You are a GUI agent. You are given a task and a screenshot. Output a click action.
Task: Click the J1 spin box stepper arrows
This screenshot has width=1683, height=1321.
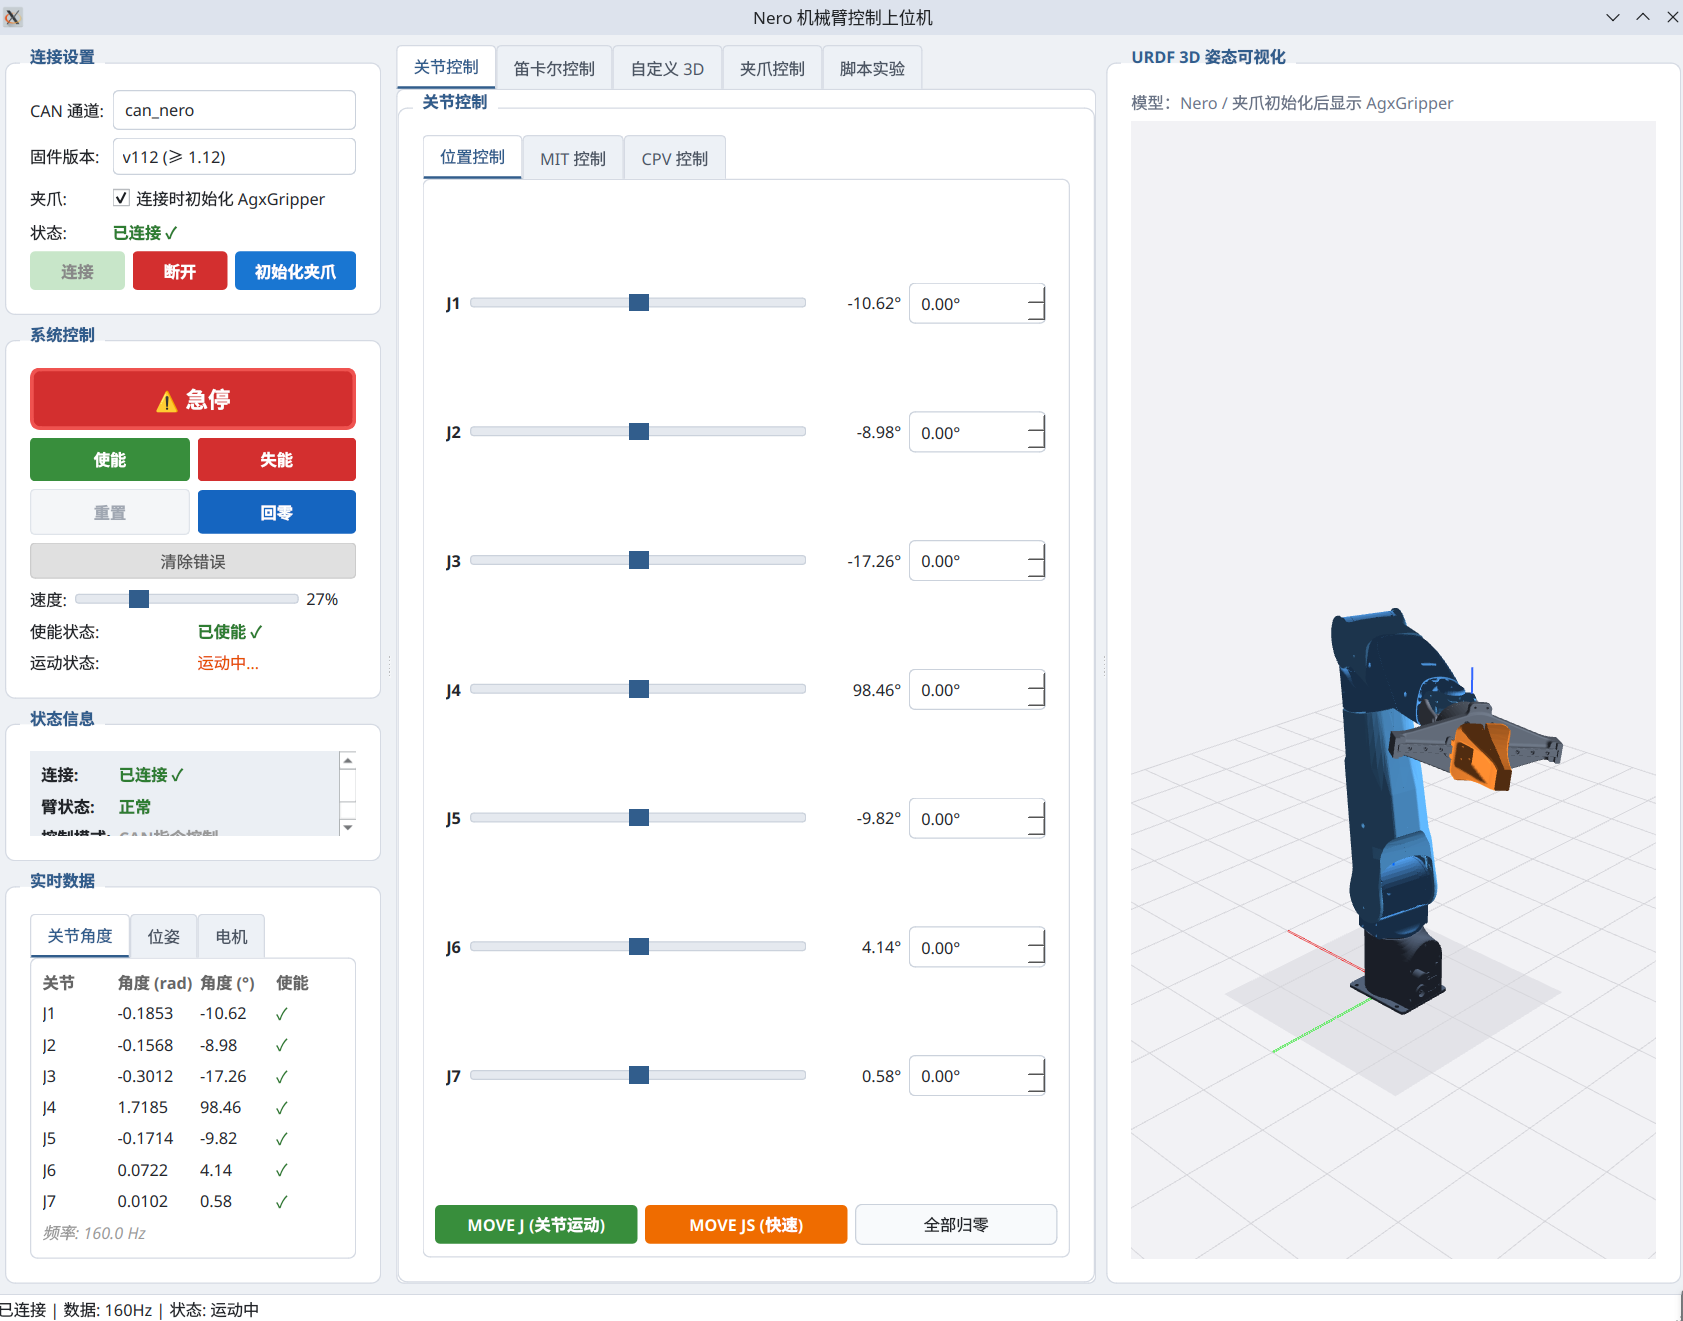[1036, 304]
